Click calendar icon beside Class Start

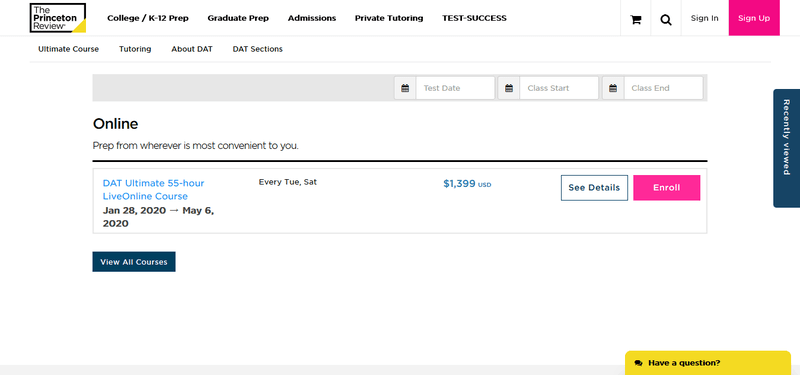coord(509,88)
